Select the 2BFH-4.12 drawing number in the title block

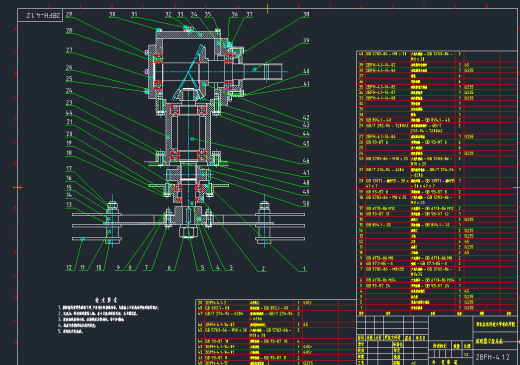pos(492,357)
